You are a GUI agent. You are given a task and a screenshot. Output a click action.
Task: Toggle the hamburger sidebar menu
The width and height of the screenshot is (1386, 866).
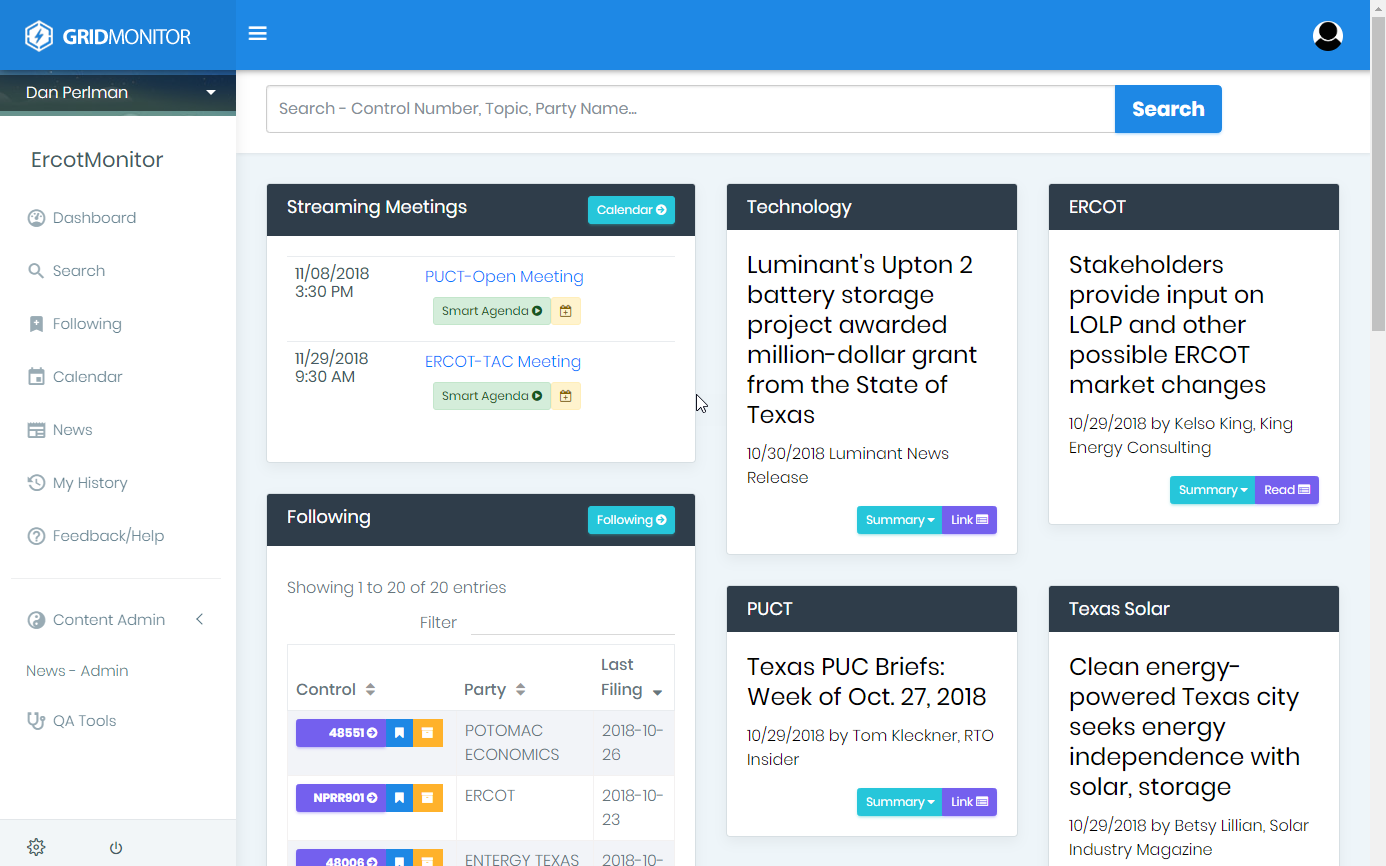click(258, 34)
